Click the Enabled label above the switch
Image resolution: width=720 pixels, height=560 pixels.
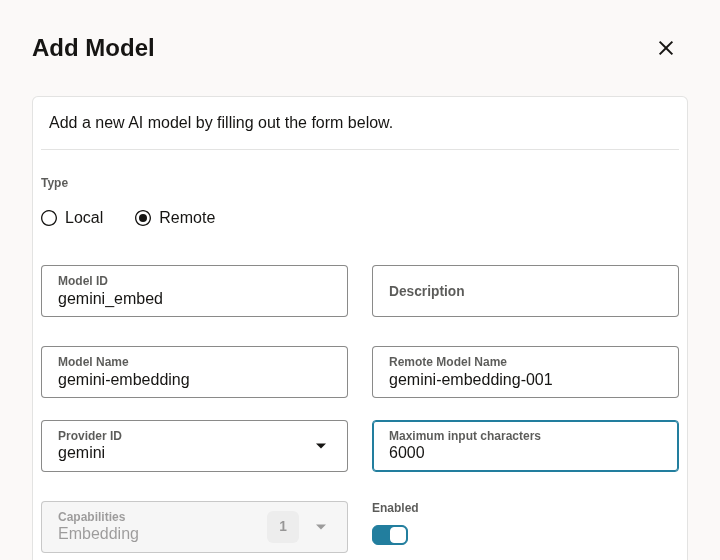395,508
